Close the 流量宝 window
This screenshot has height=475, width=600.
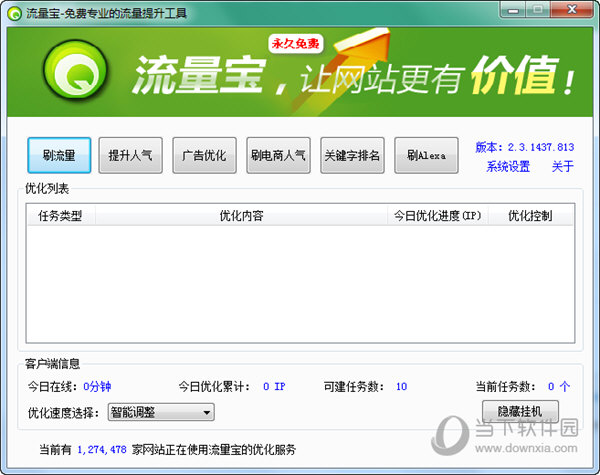[572, 10]
